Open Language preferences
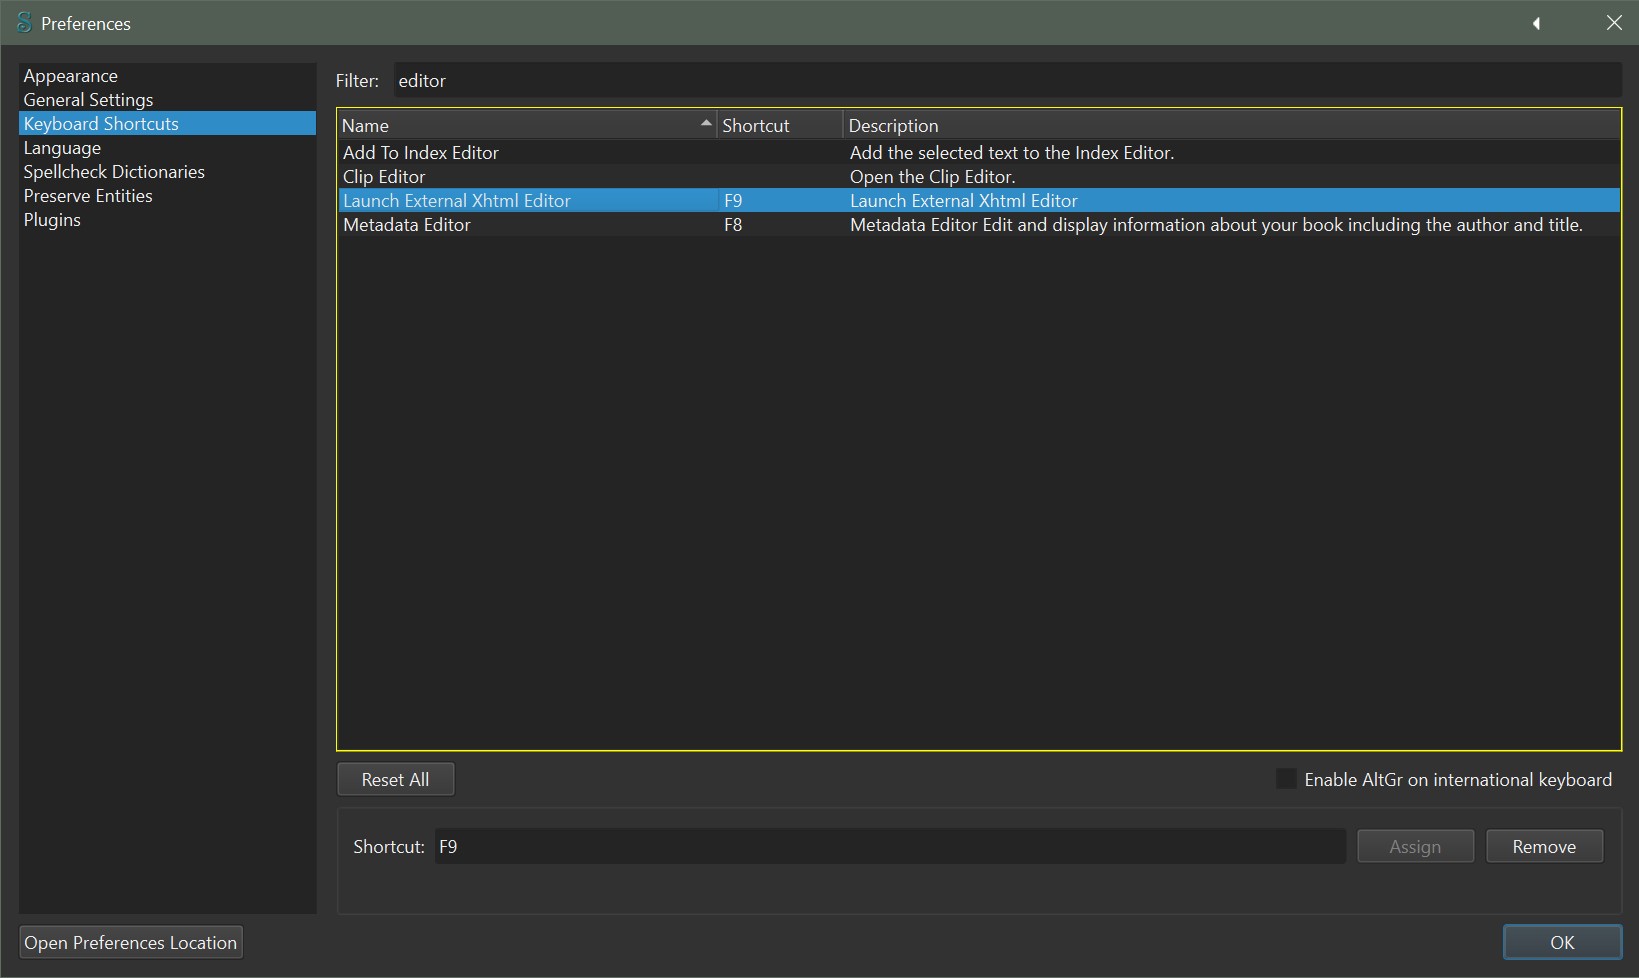 [62, 148]
